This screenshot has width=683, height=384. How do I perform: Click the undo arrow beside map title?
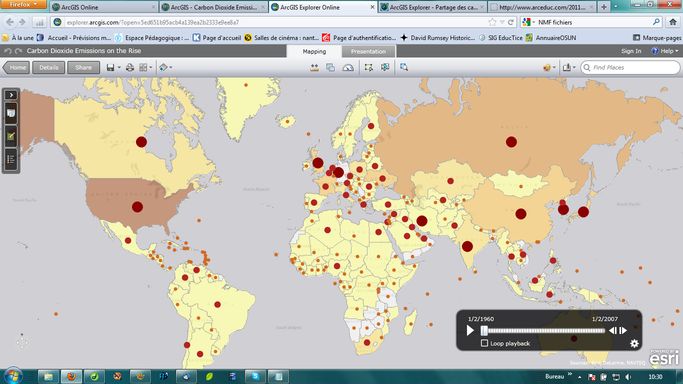click(x=7, y=51)
